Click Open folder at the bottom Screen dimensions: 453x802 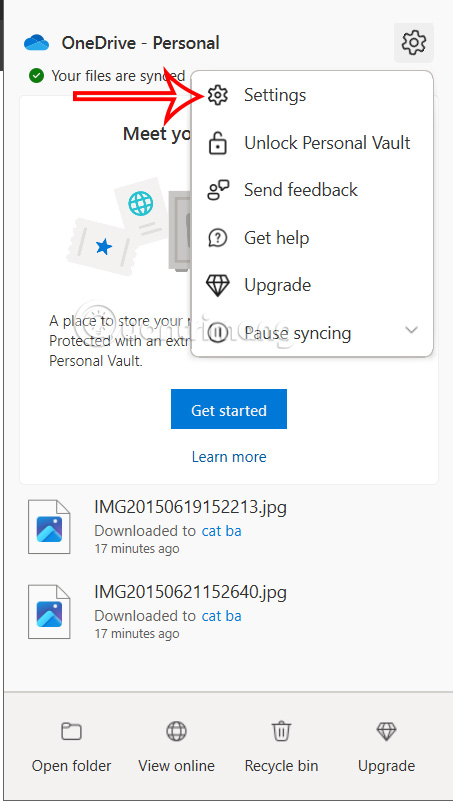71,747
